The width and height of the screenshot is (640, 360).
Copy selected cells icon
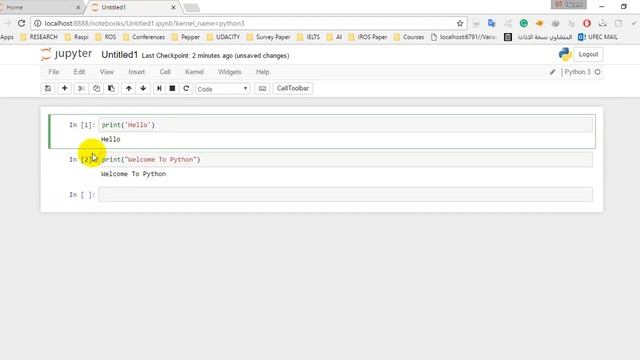coord(96,89)
